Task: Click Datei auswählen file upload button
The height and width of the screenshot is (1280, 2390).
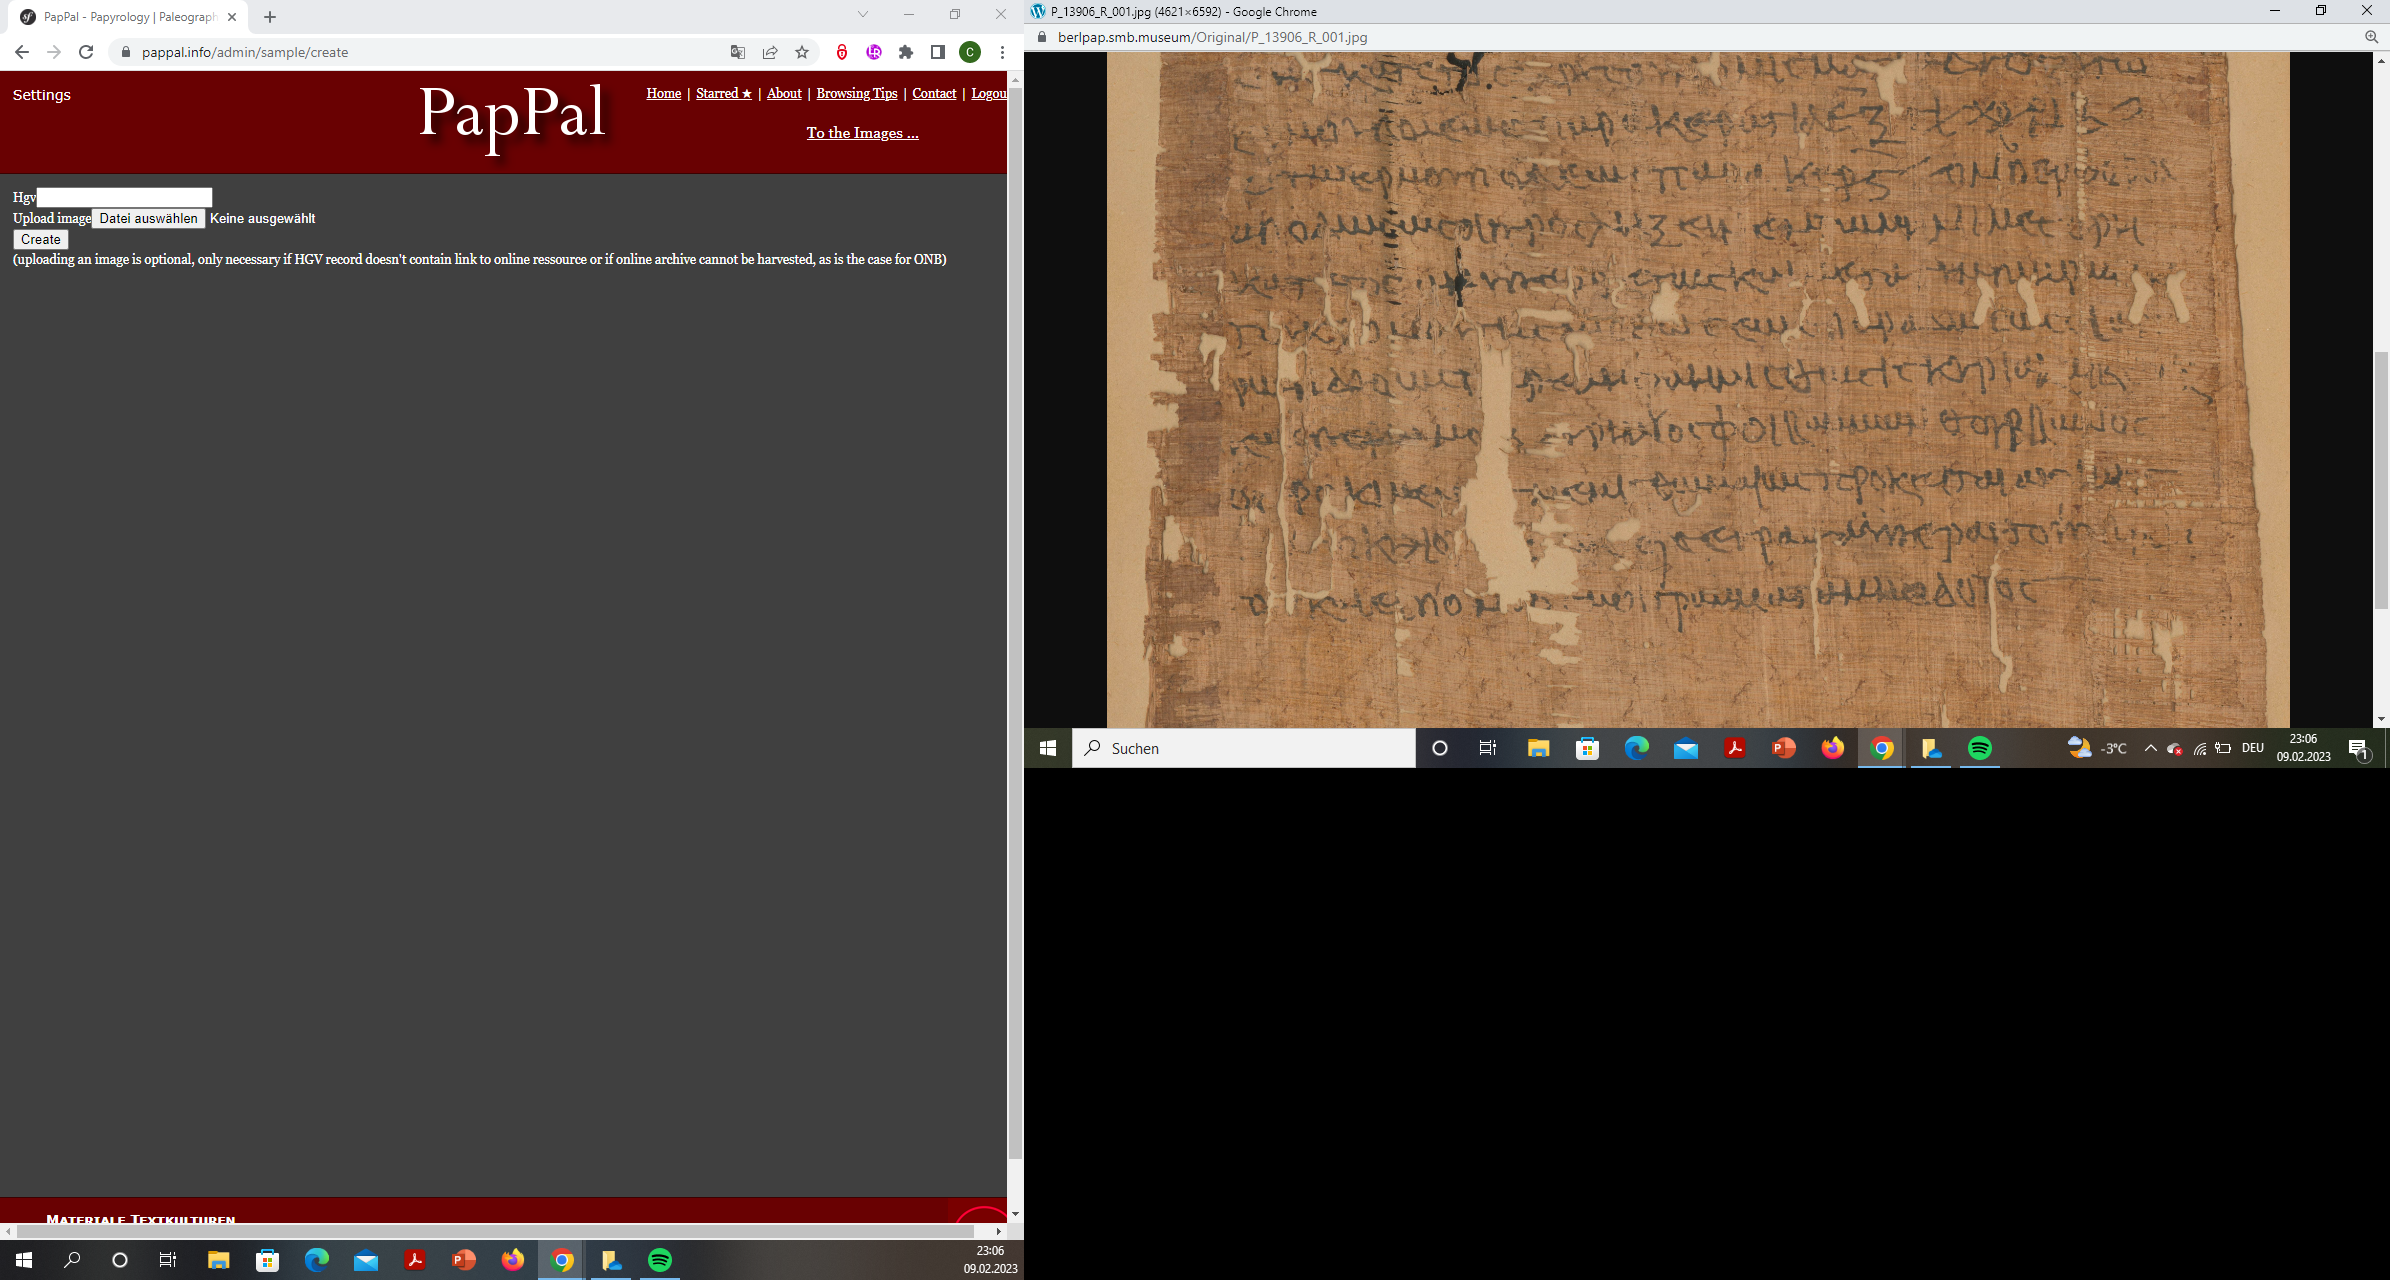Action: click(x=148, y=218)
